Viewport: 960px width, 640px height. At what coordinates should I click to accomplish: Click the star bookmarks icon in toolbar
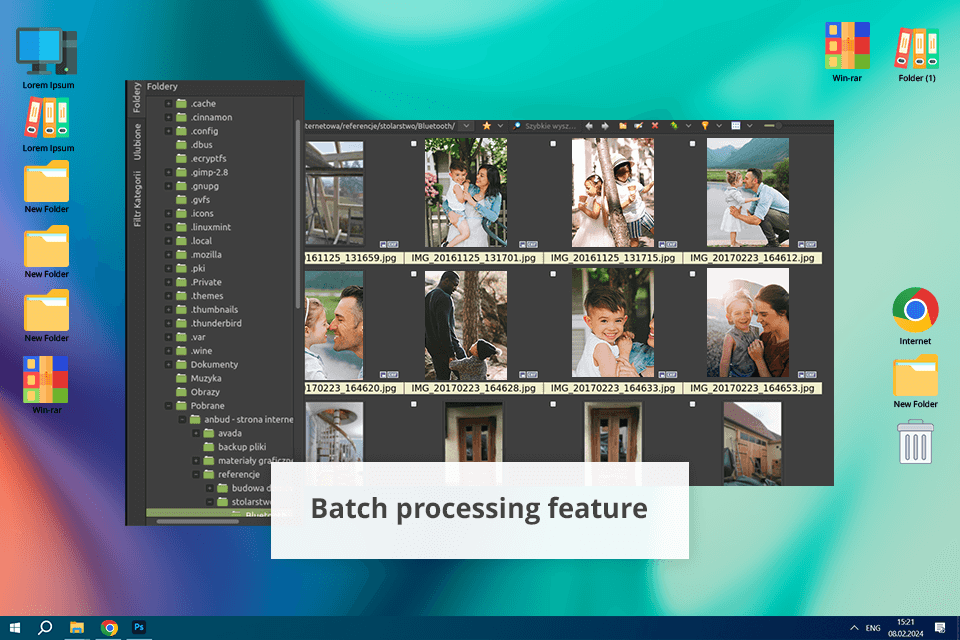coord(486,126)
